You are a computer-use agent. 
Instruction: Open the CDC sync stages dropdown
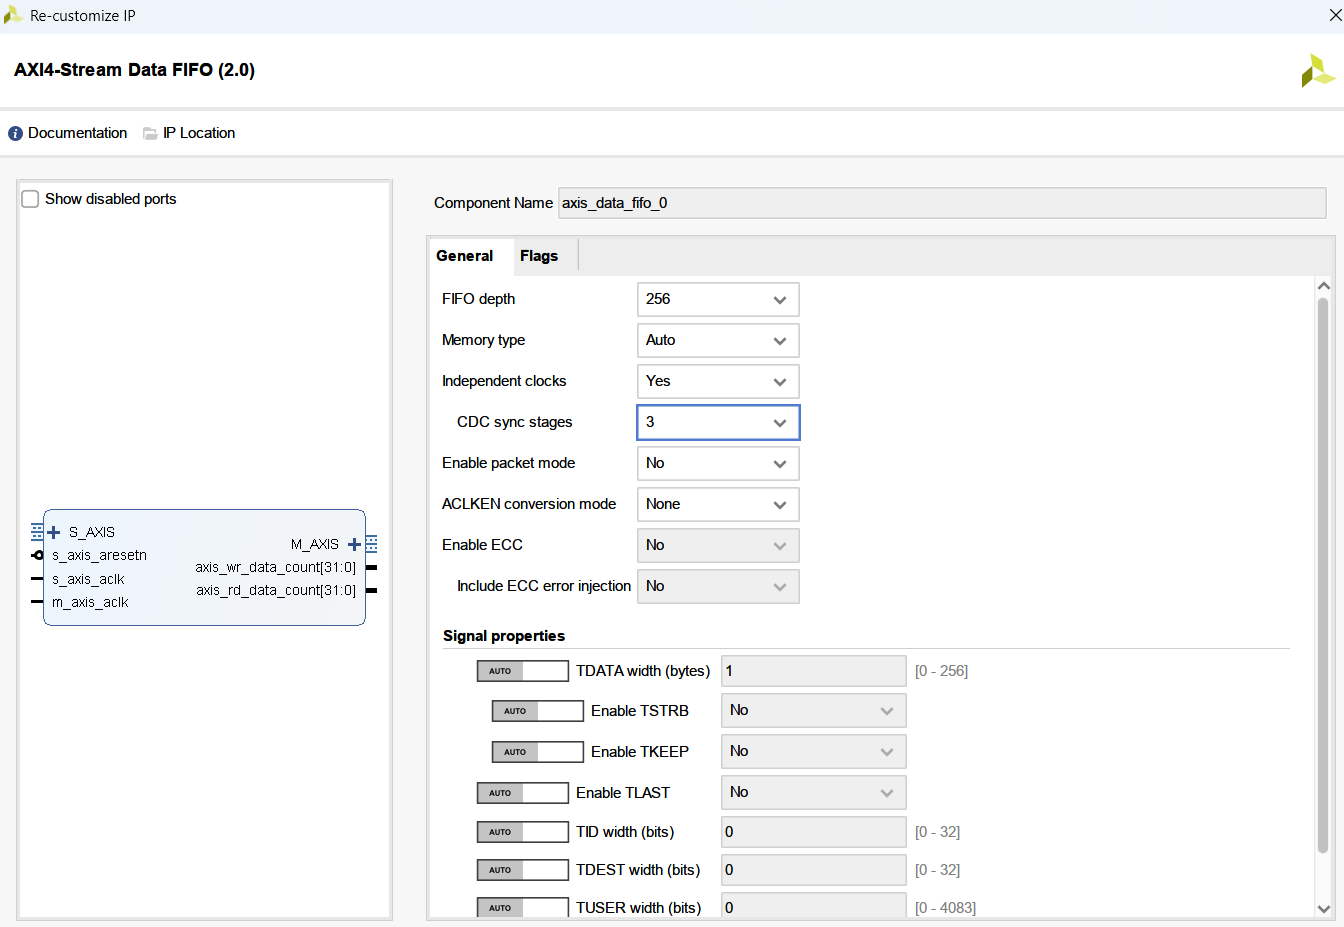(718, 422)
